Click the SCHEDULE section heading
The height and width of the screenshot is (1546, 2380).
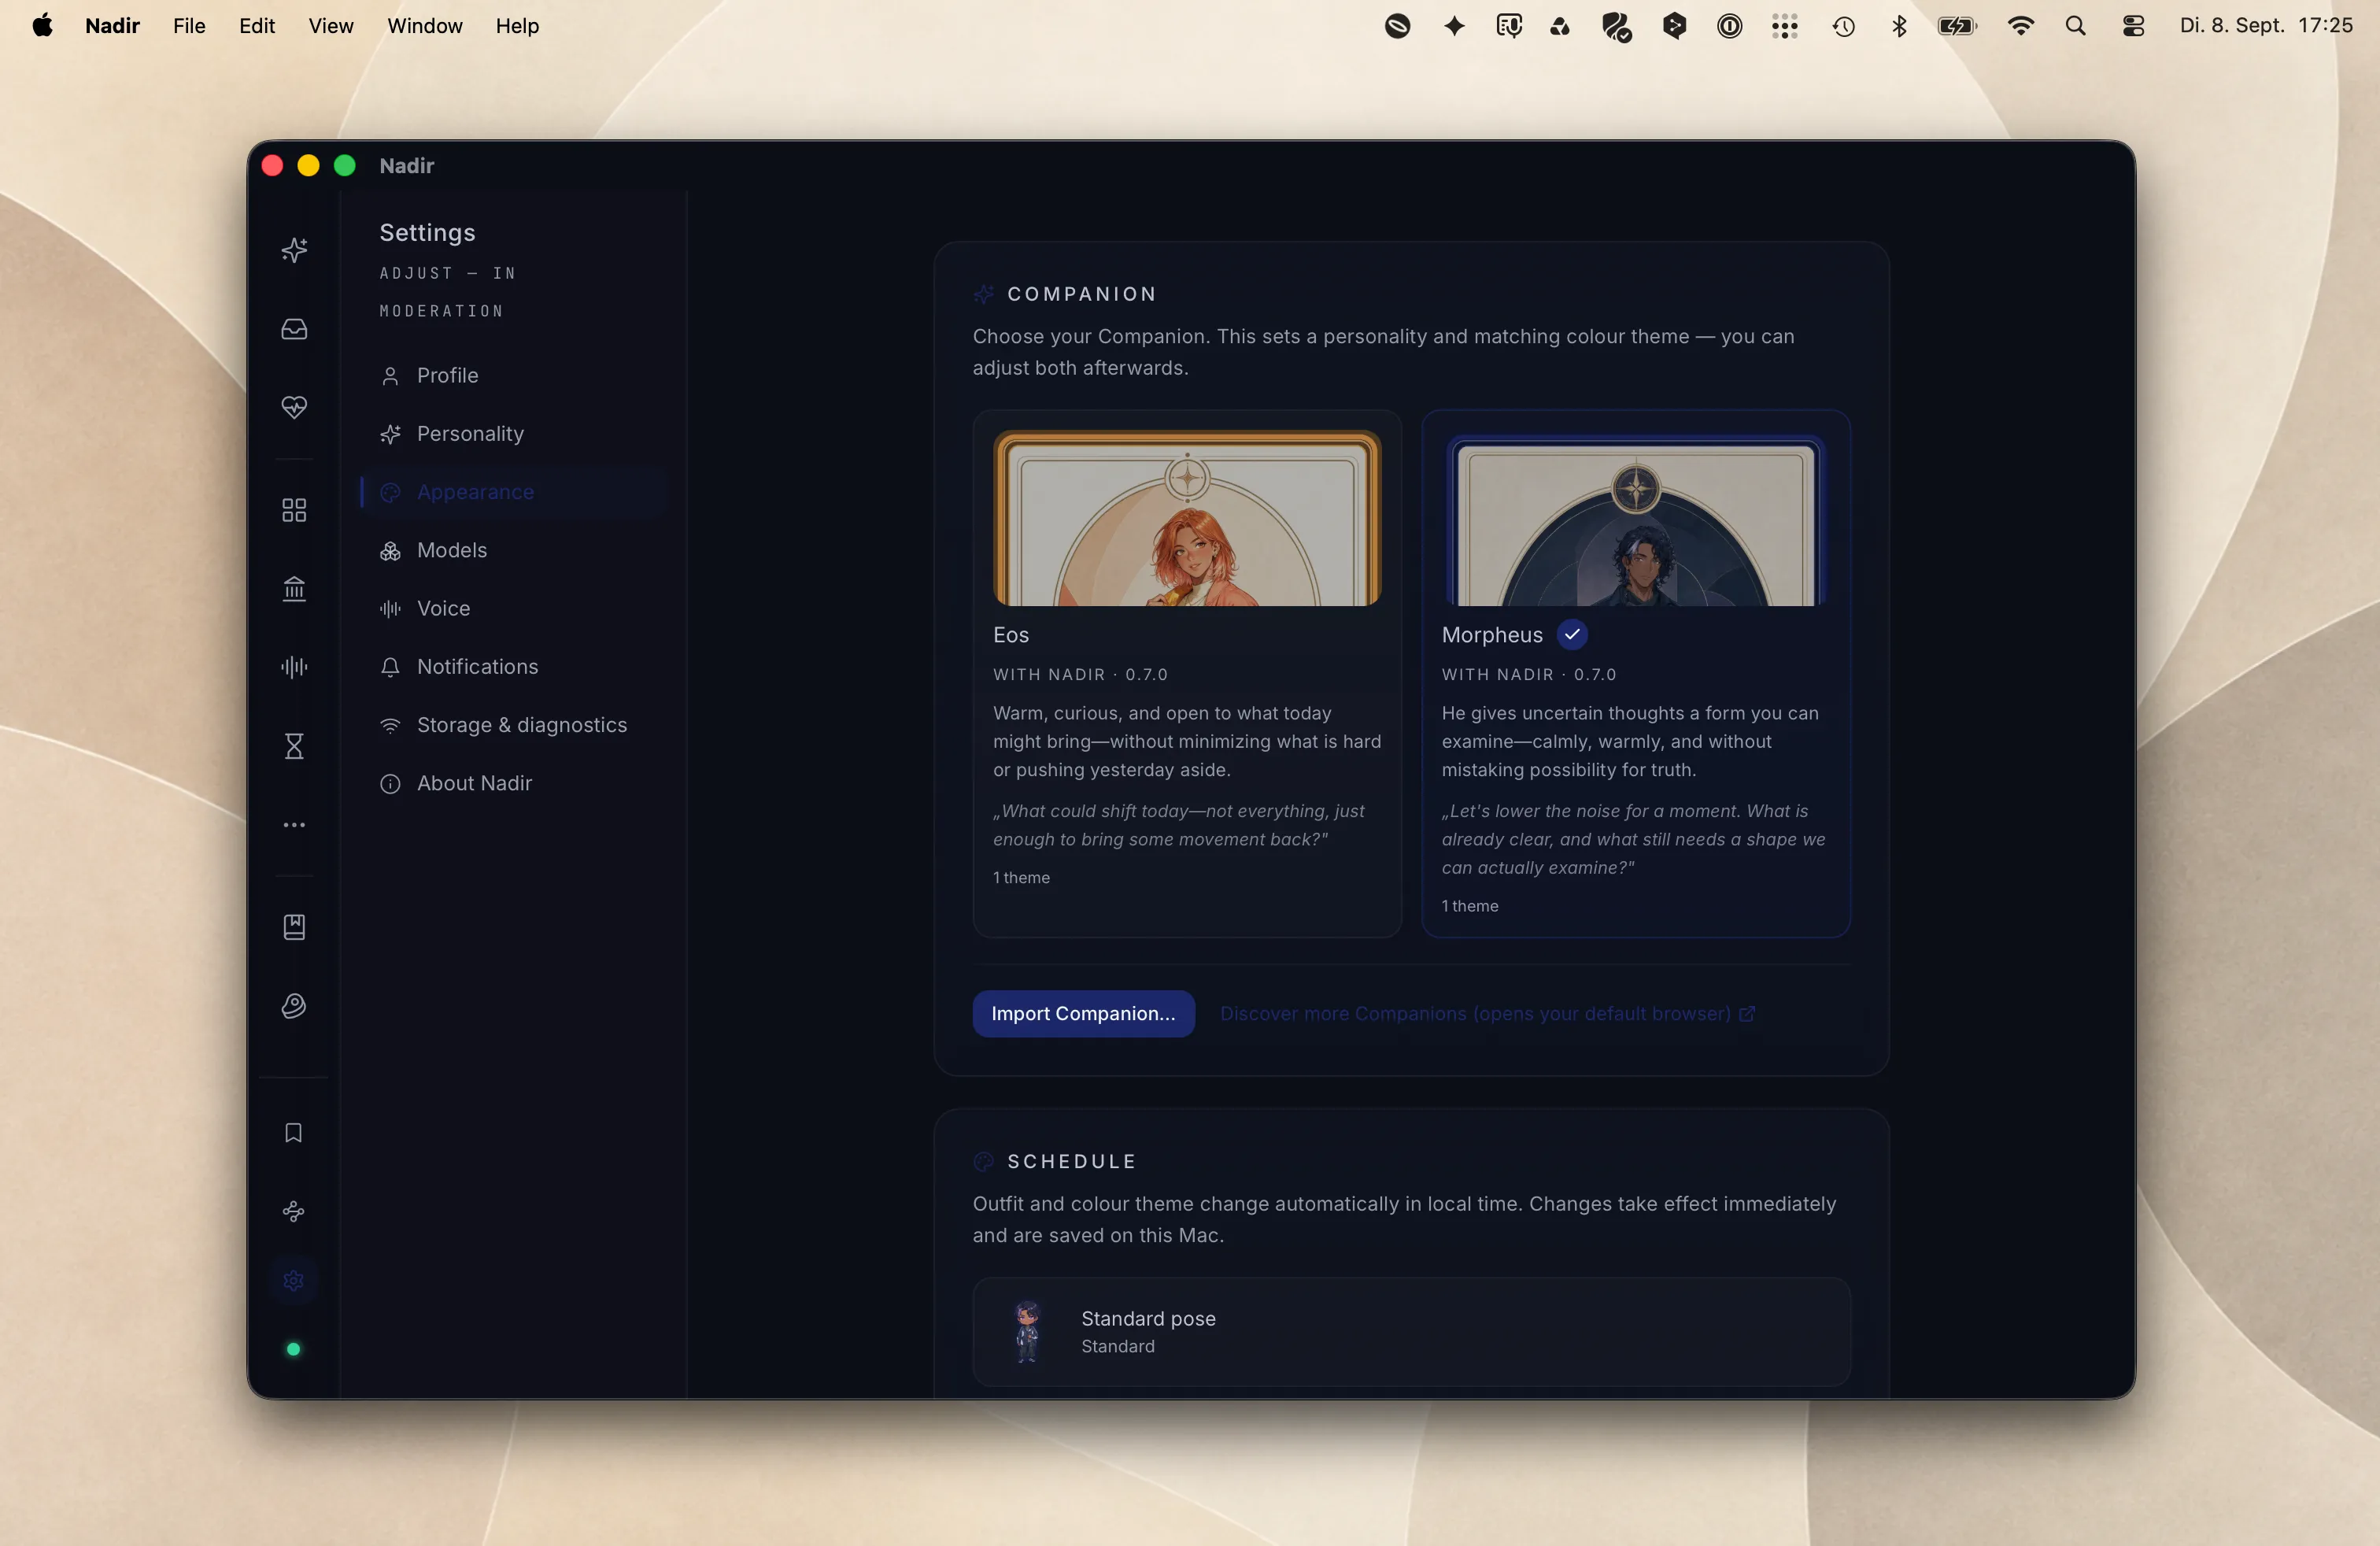coord(1072,1161)
